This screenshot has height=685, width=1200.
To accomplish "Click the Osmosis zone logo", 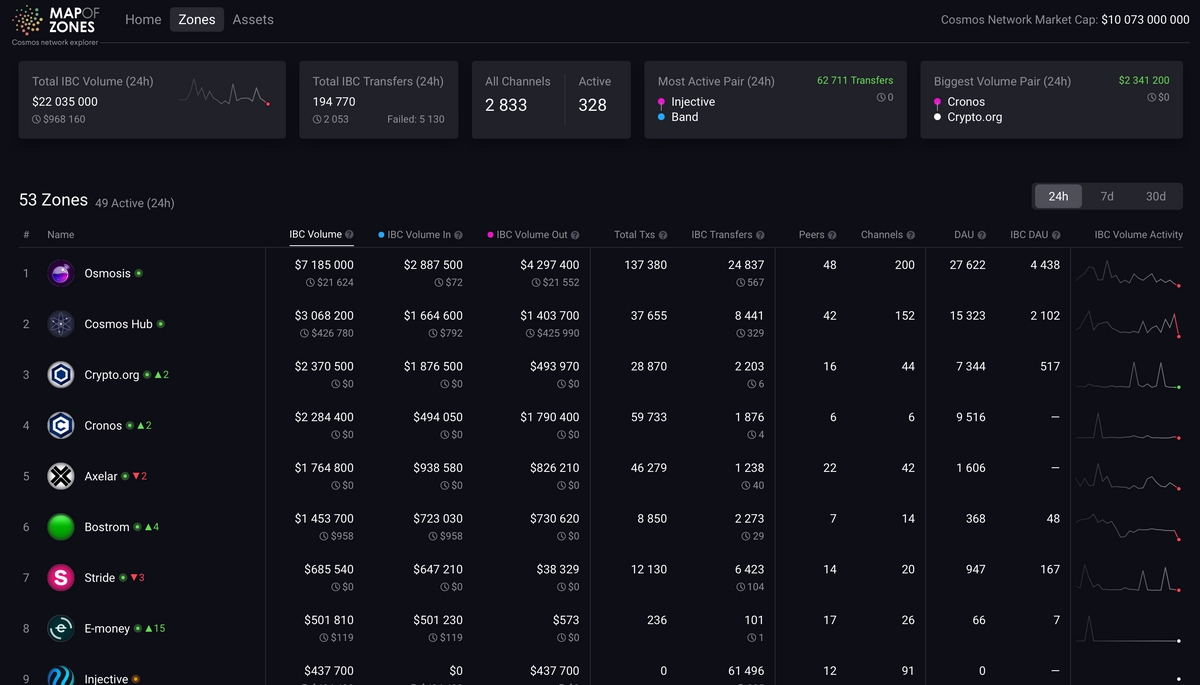I will [61, 273].
